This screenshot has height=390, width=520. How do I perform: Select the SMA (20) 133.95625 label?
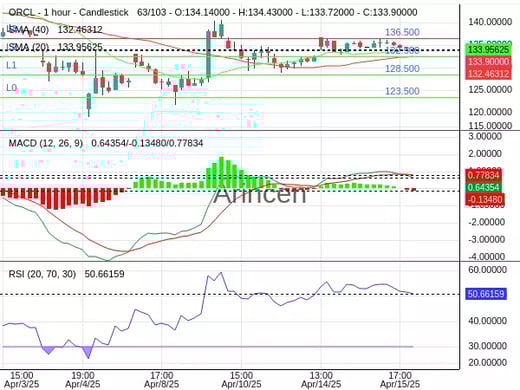pyautogui.click(x=55, y=47)
